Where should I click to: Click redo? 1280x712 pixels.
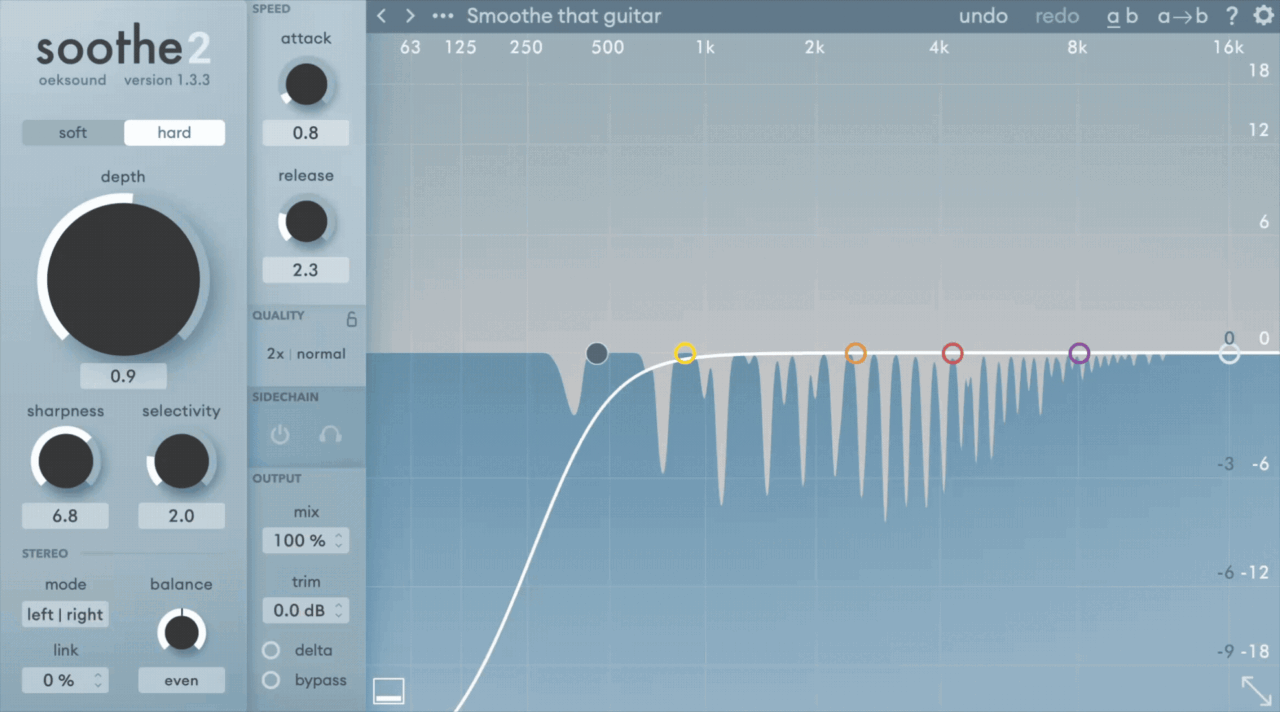1057,16
